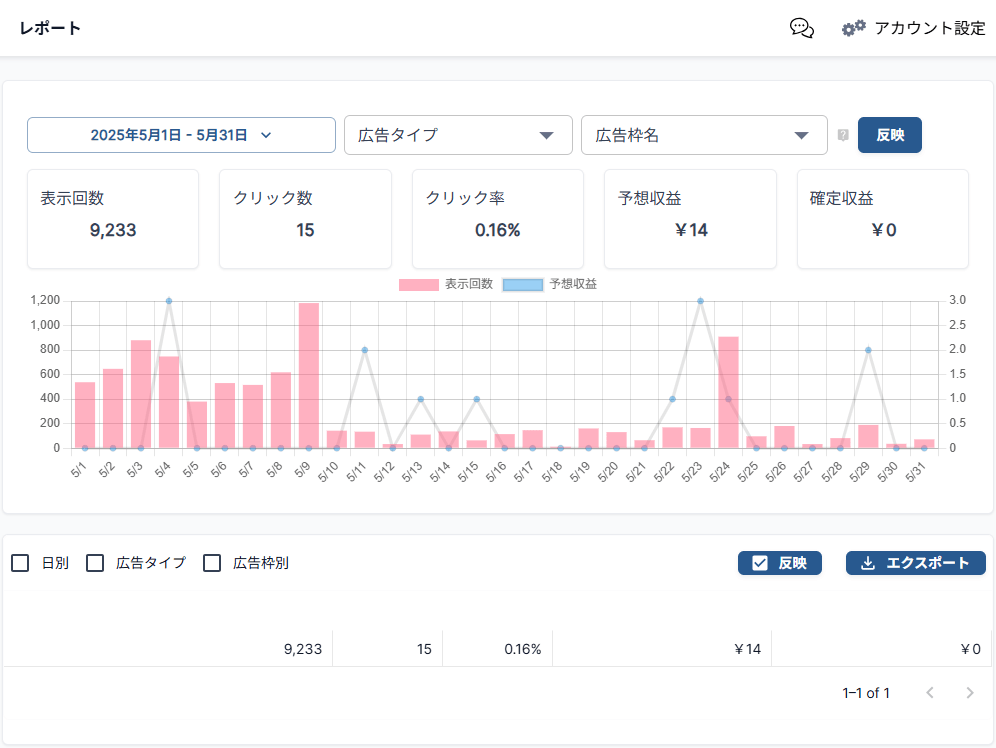Screen dimensions: 996x748
Task: Toggle the 広告タイプ checkbox
Action: click(x=95, y=563)
